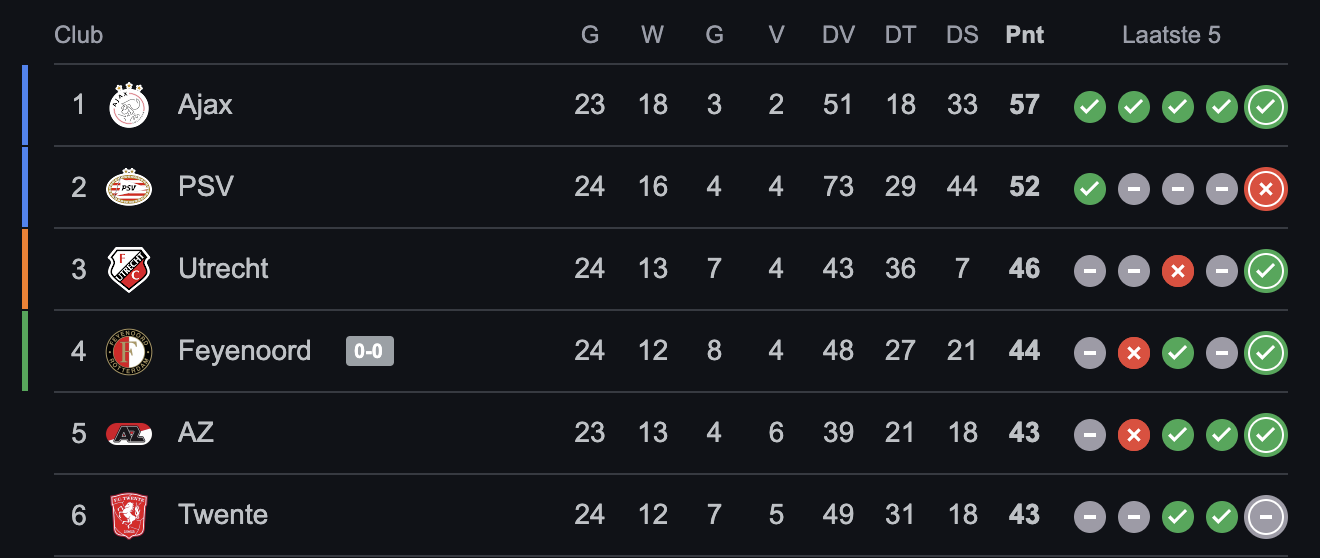
Task: Open the Twente team name link
Action: [223, 515]
